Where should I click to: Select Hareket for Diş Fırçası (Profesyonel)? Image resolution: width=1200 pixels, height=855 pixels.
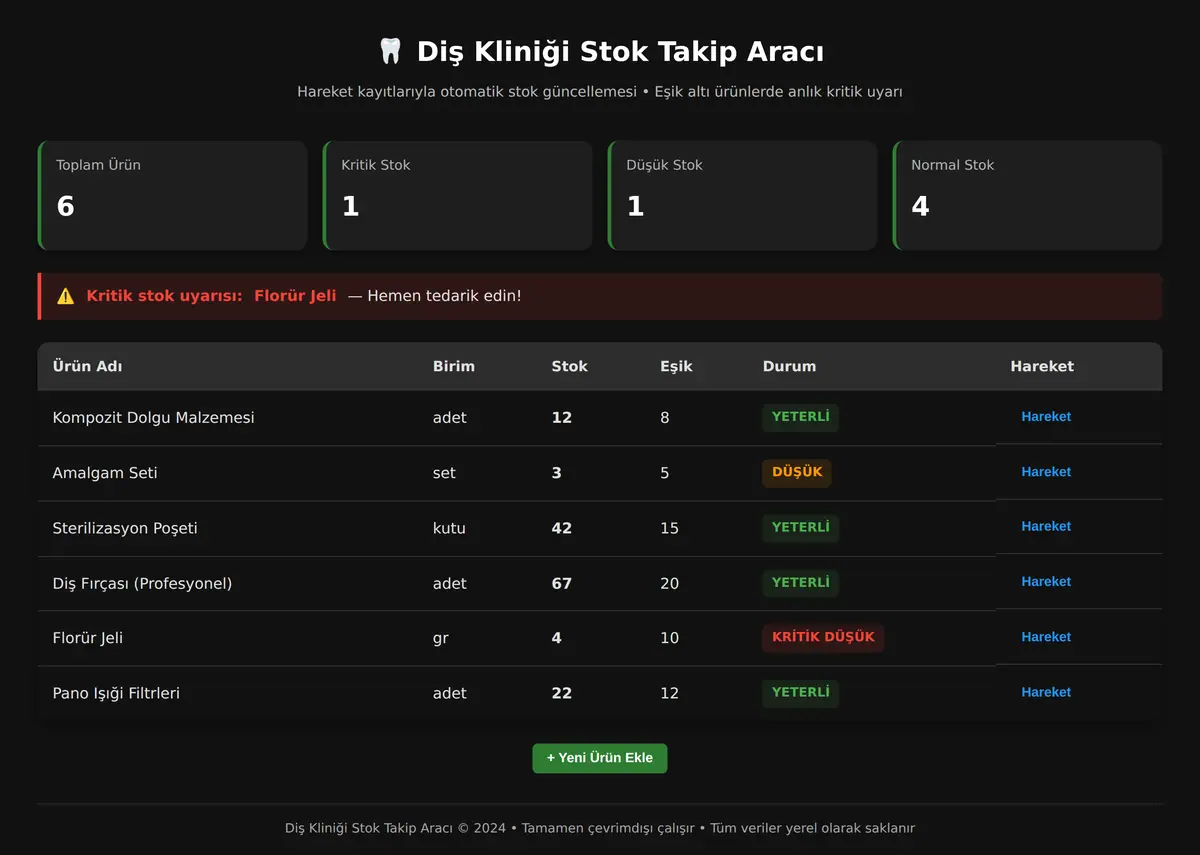(x=1046, y=581)
